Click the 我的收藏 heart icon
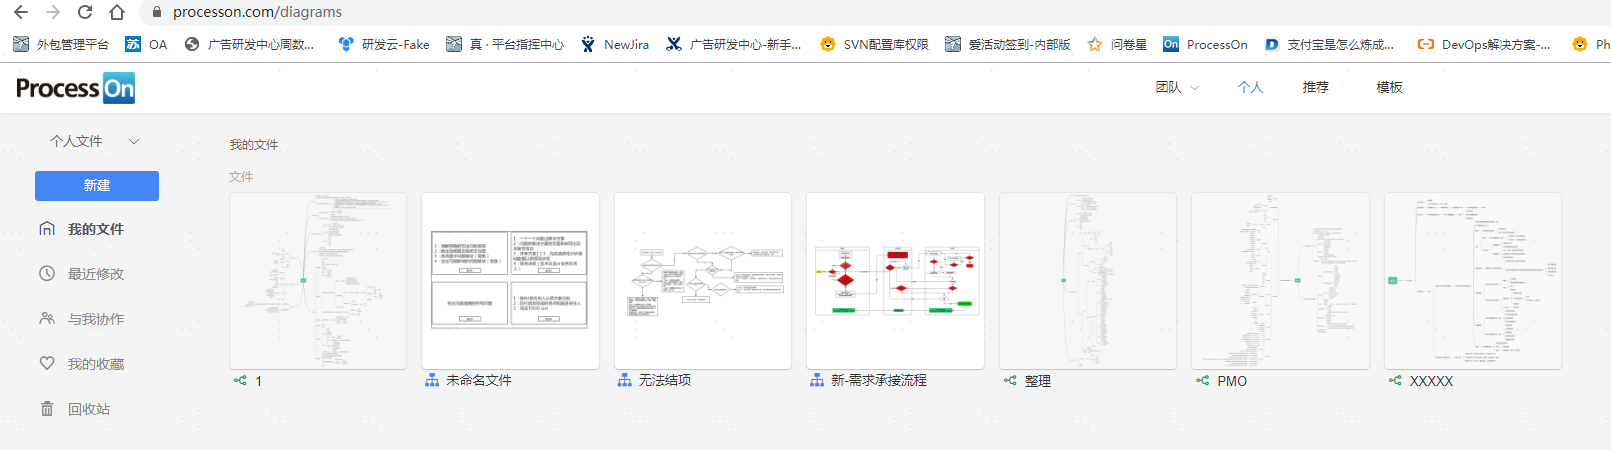The height and width of the screenshot is (450, 1611). (x=47, y=363)
